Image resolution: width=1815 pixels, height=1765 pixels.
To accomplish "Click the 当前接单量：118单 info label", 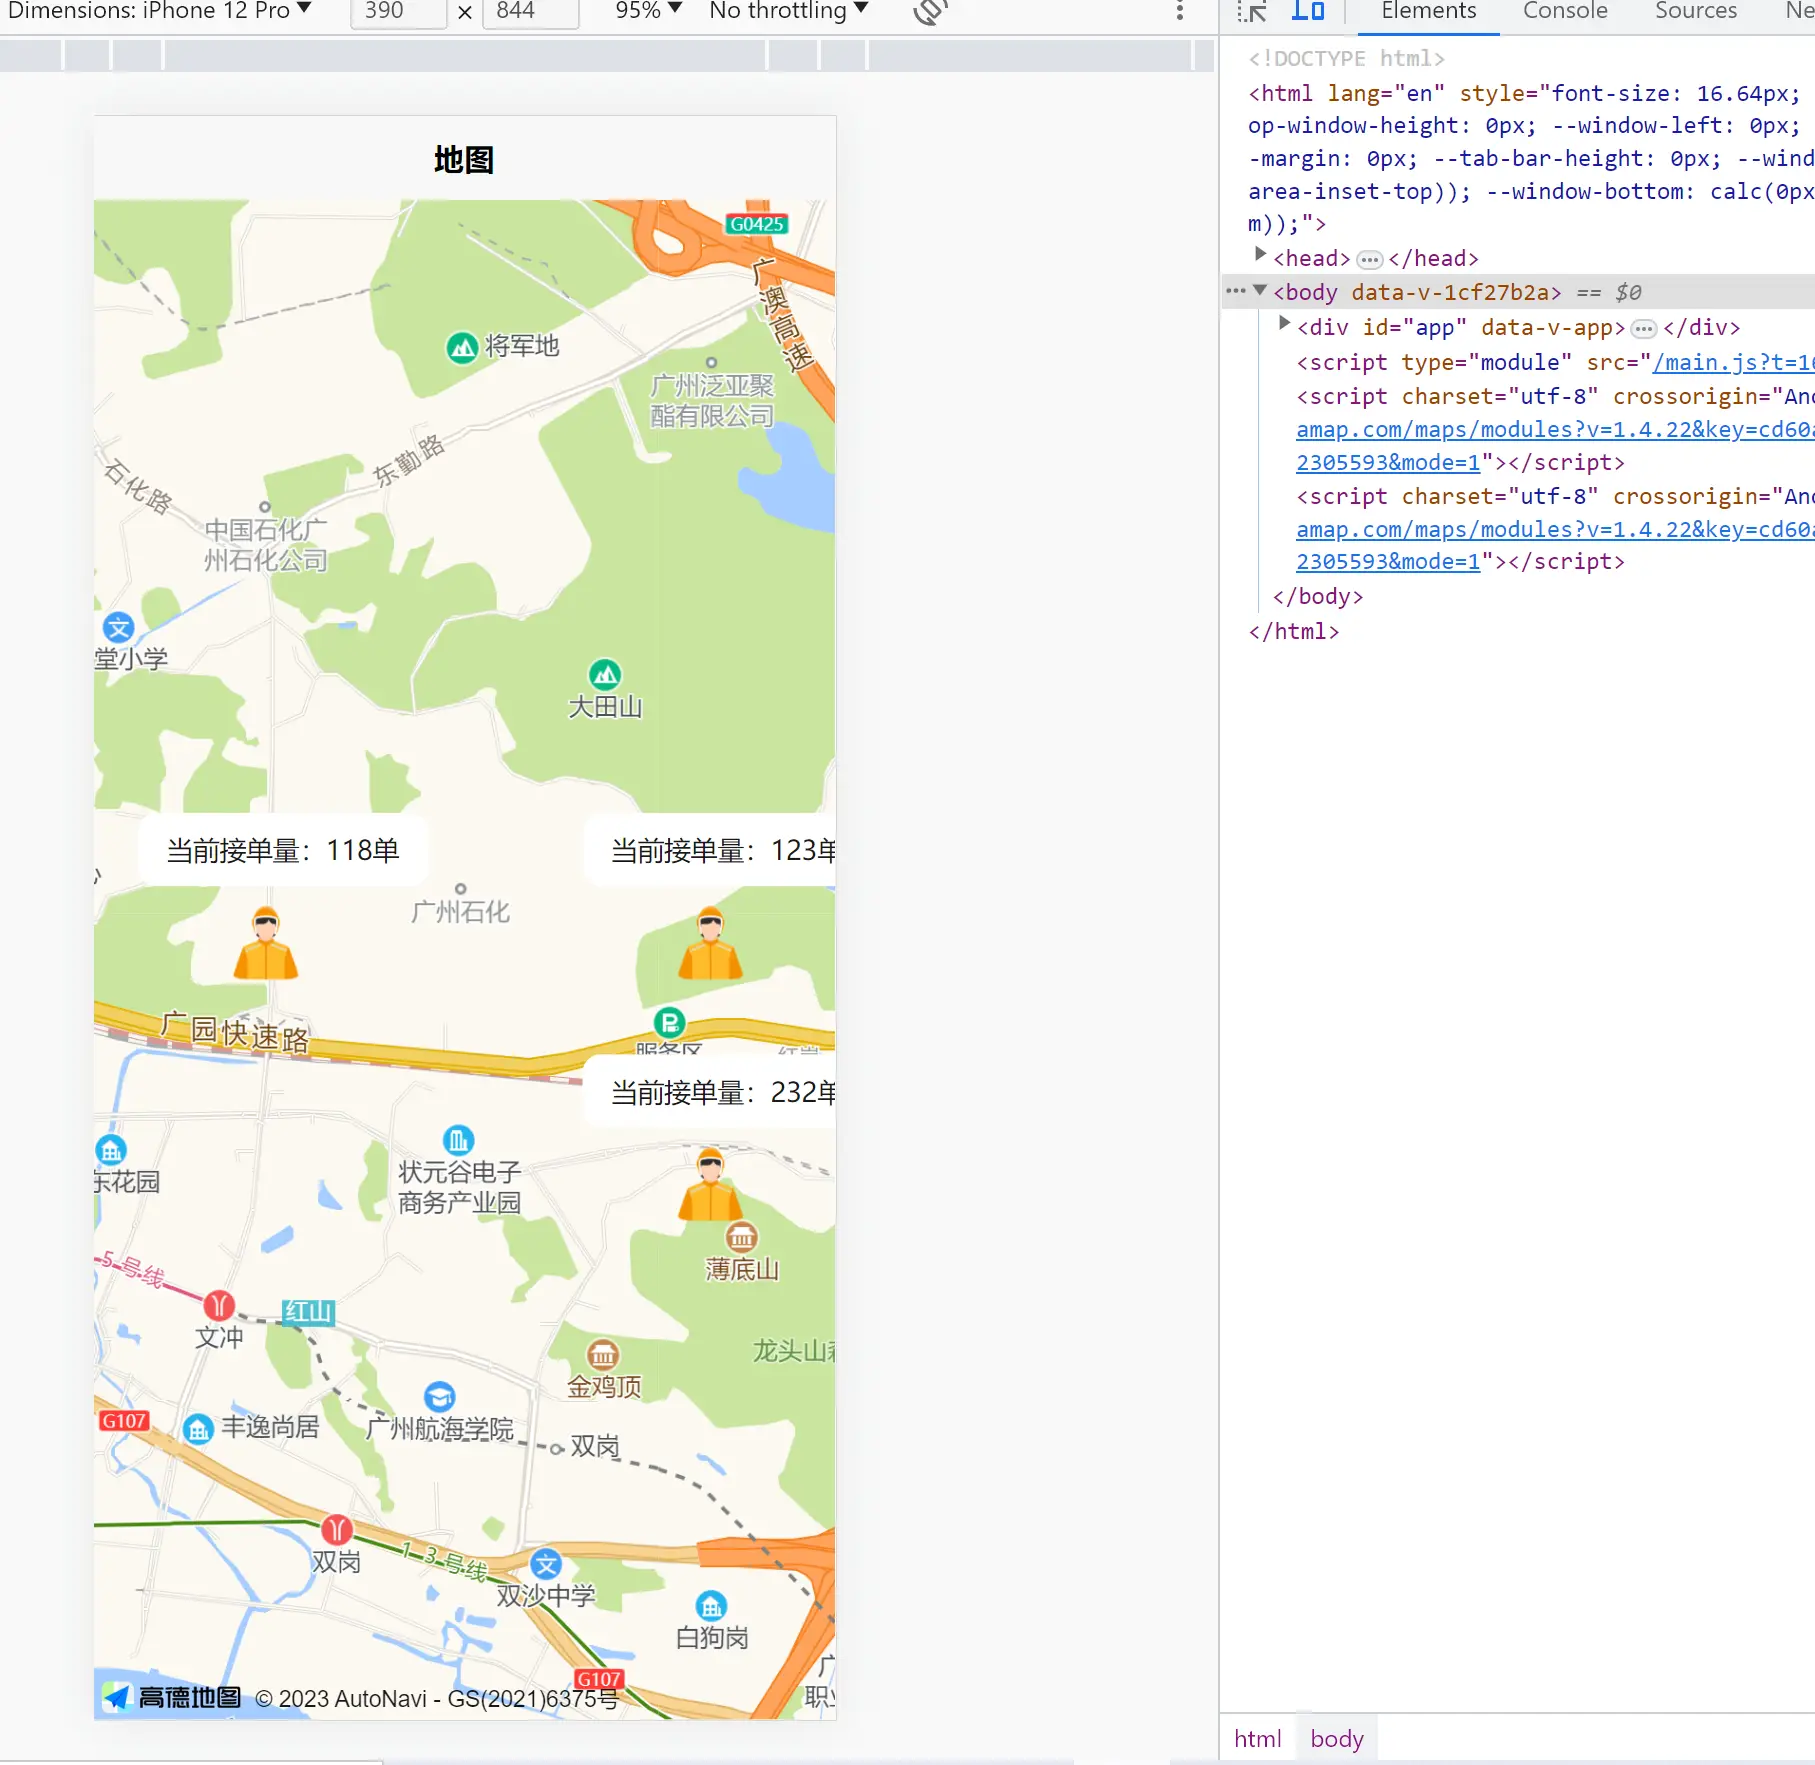I will point(283,851).
